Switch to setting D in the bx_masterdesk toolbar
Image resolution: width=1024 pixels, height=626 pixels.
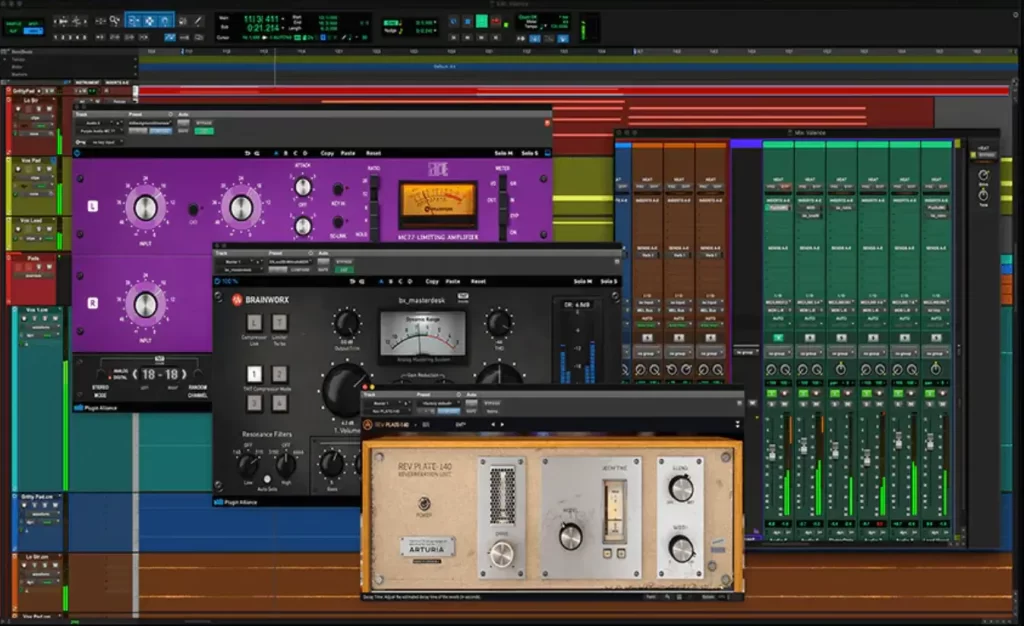(410, 281)
